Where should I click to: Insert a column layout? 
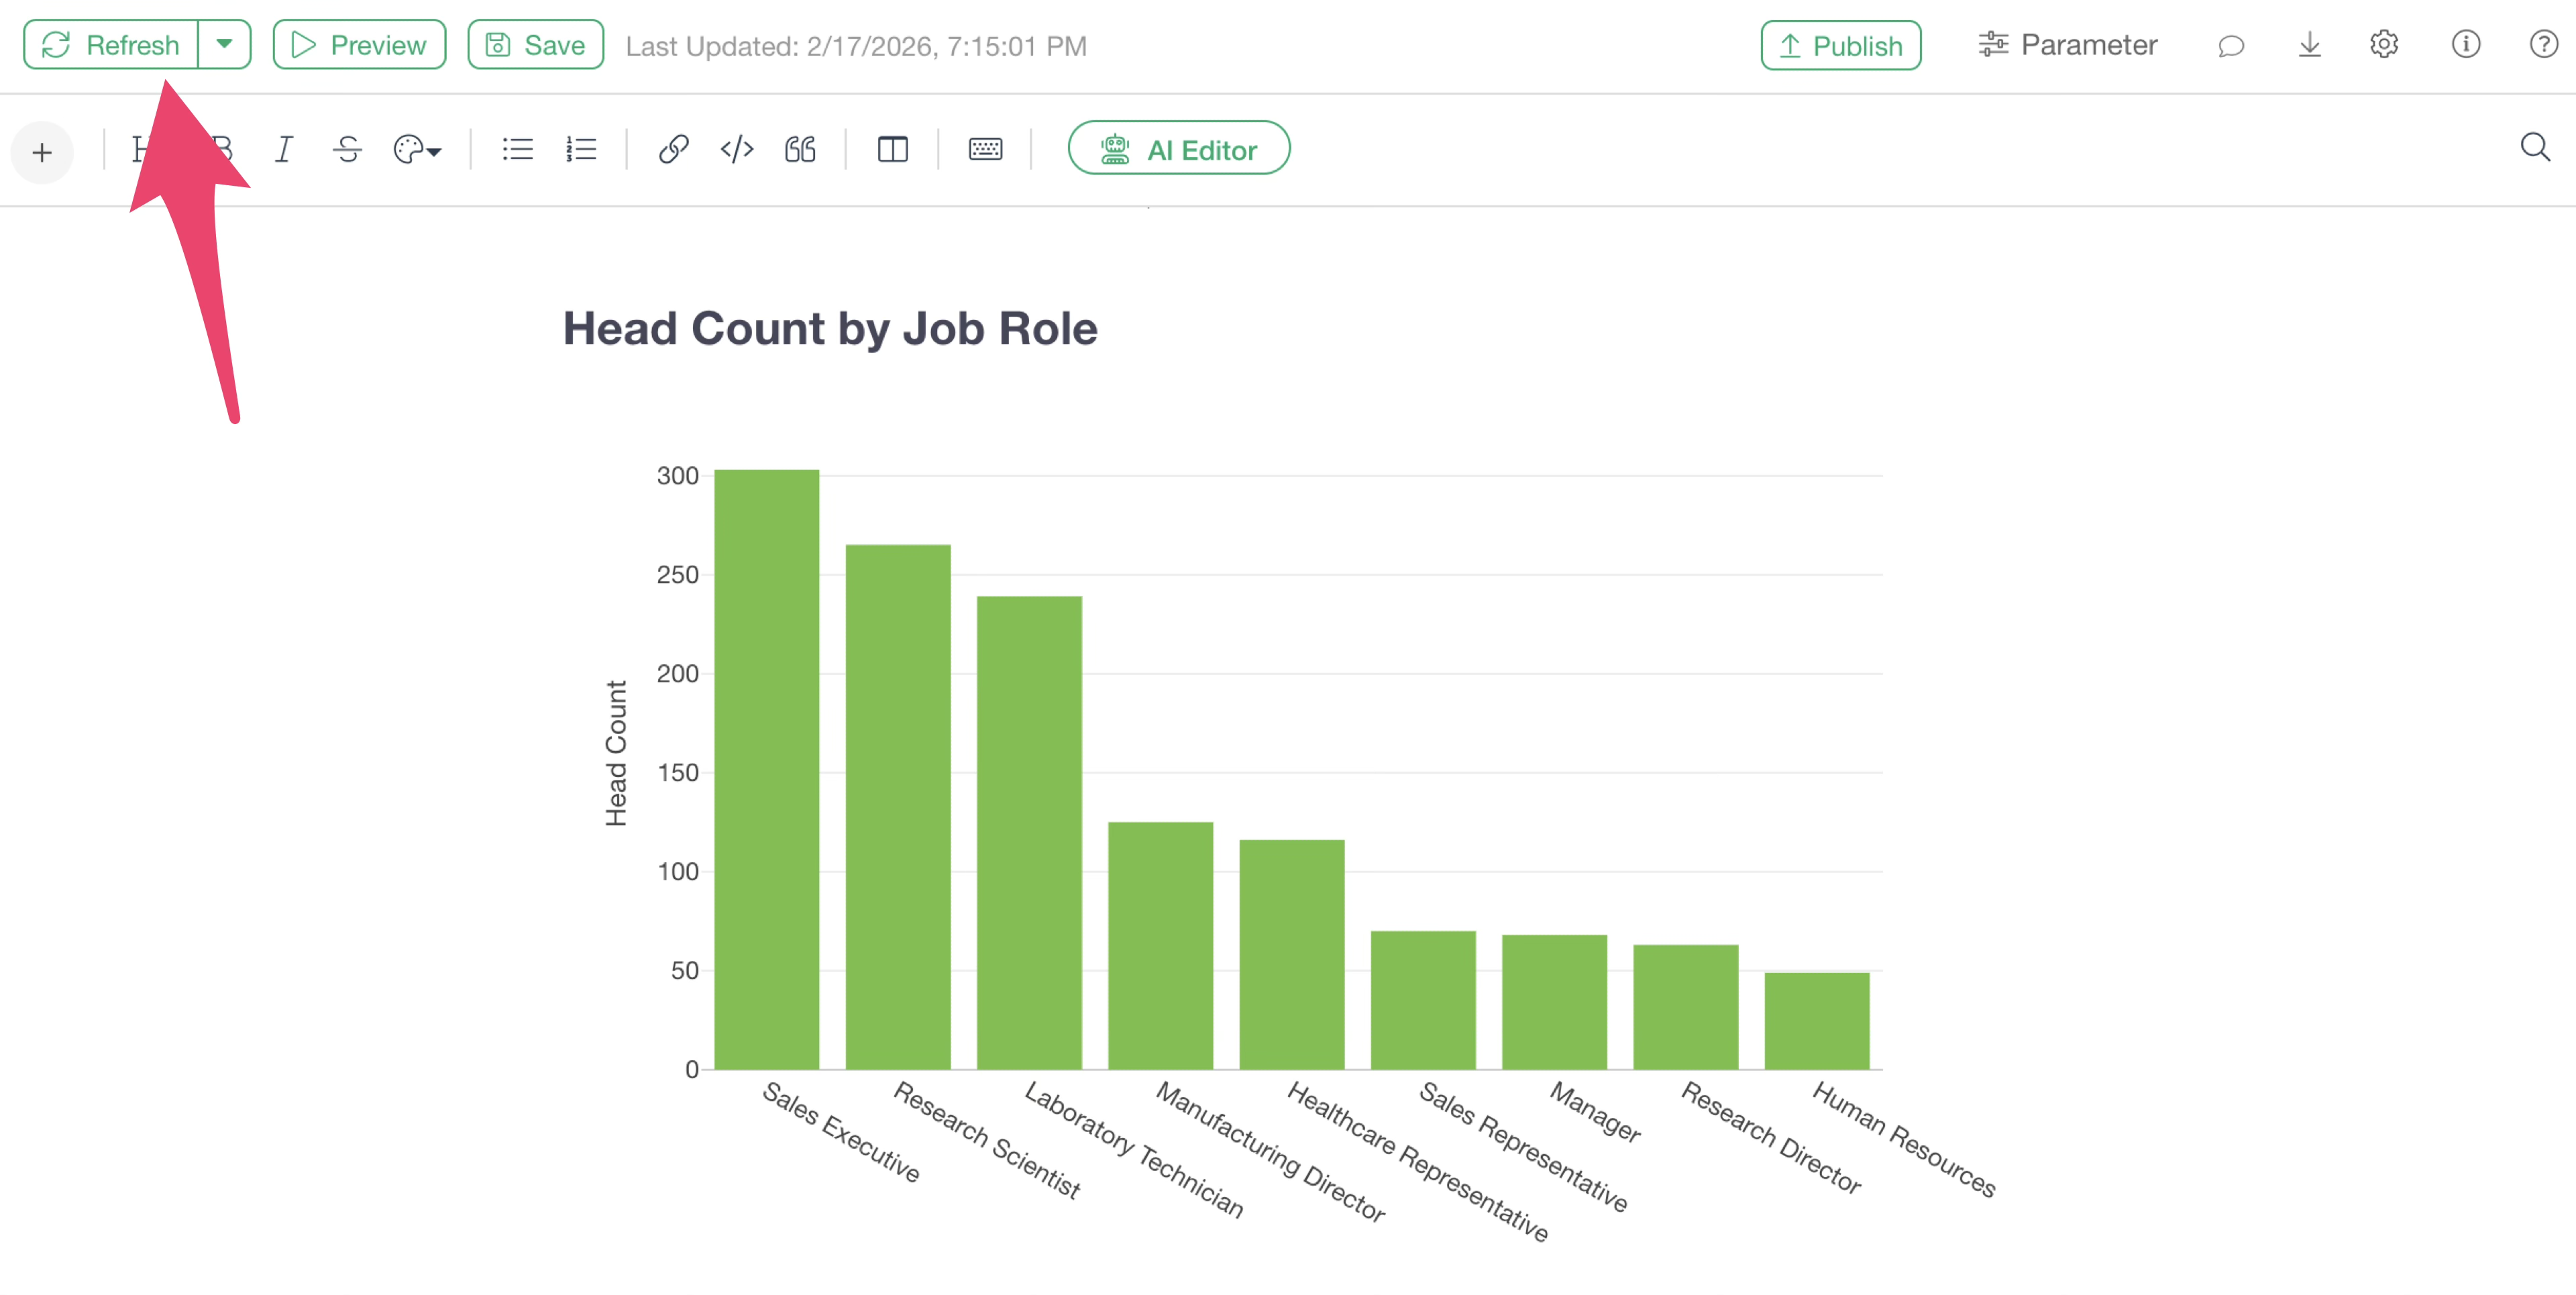point(892,150)
